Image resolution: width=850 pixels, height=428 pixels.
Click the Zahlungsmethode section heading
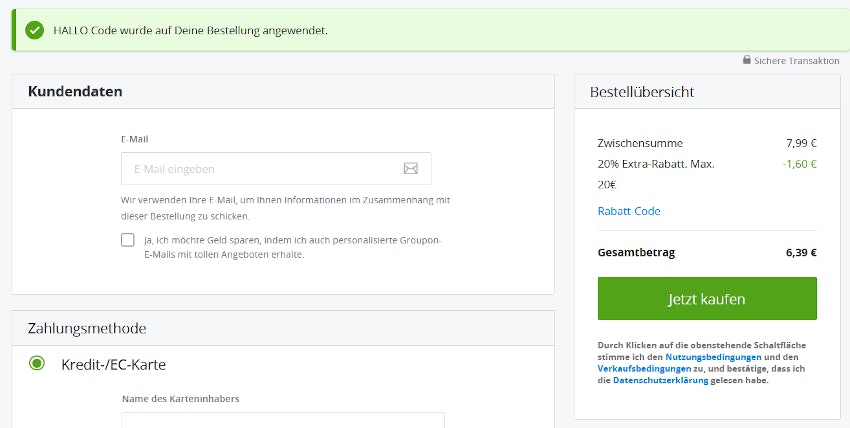pos(87,328)
